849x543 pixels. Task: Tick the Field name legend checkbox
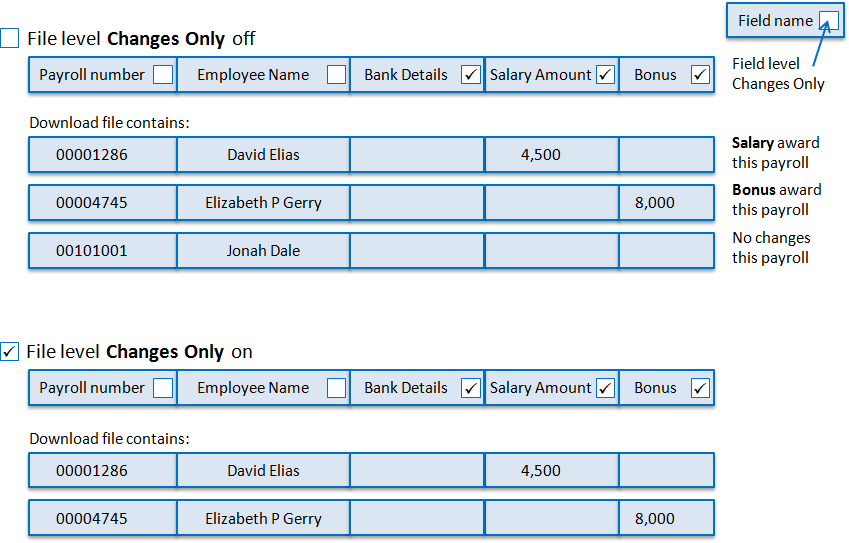coord(829,20)
